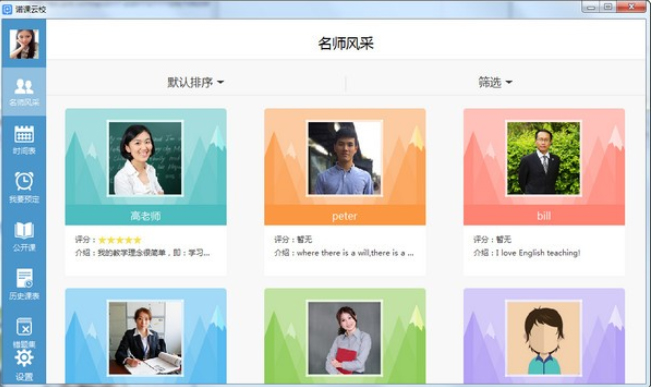Minimize the 诺课云校 window

coord(591,7)
